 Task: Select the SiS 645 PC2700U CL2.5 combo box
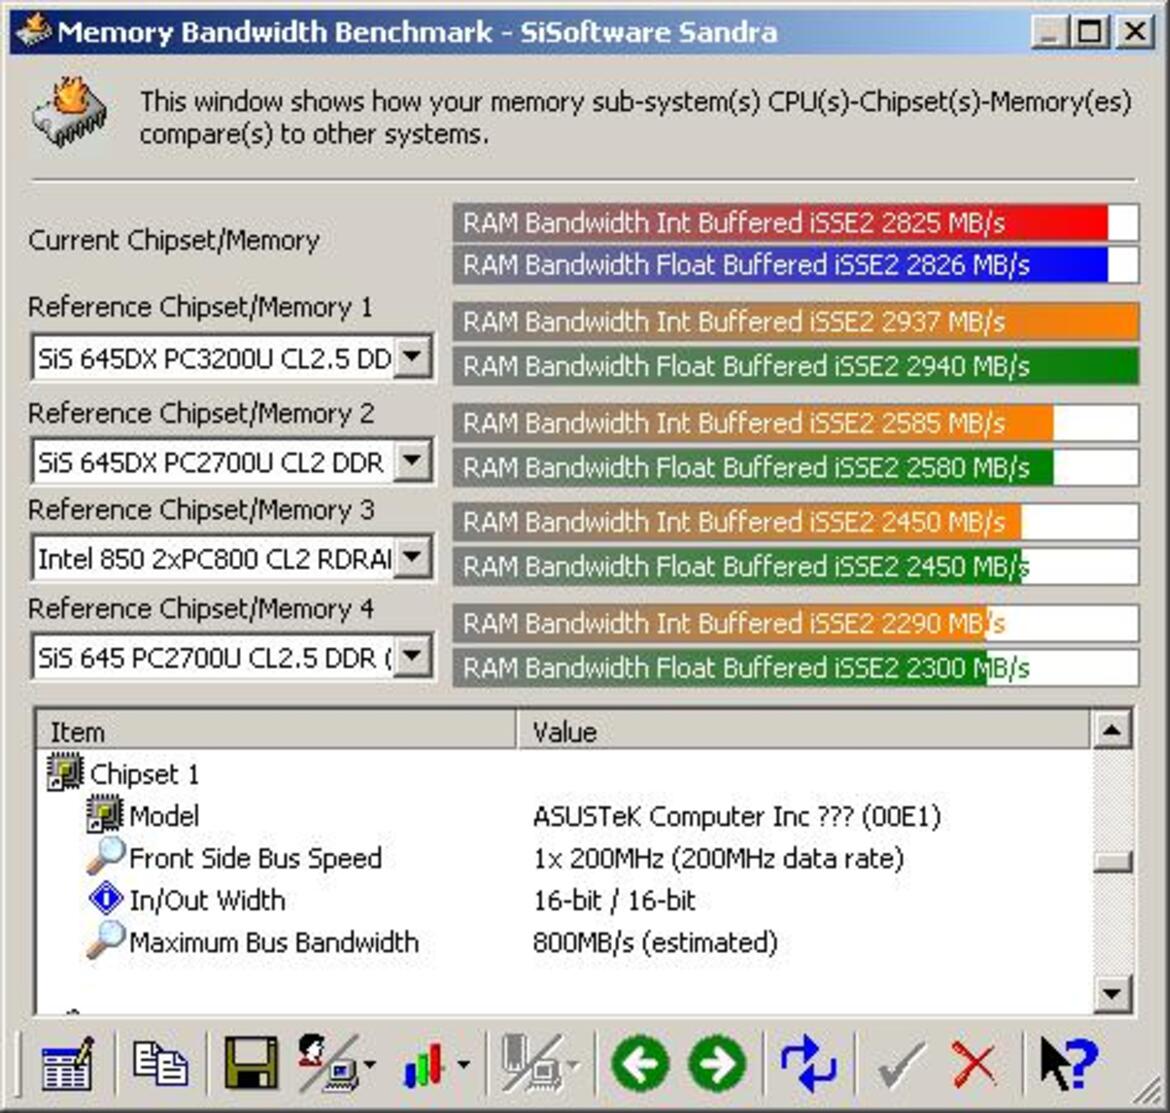[232, 658]
